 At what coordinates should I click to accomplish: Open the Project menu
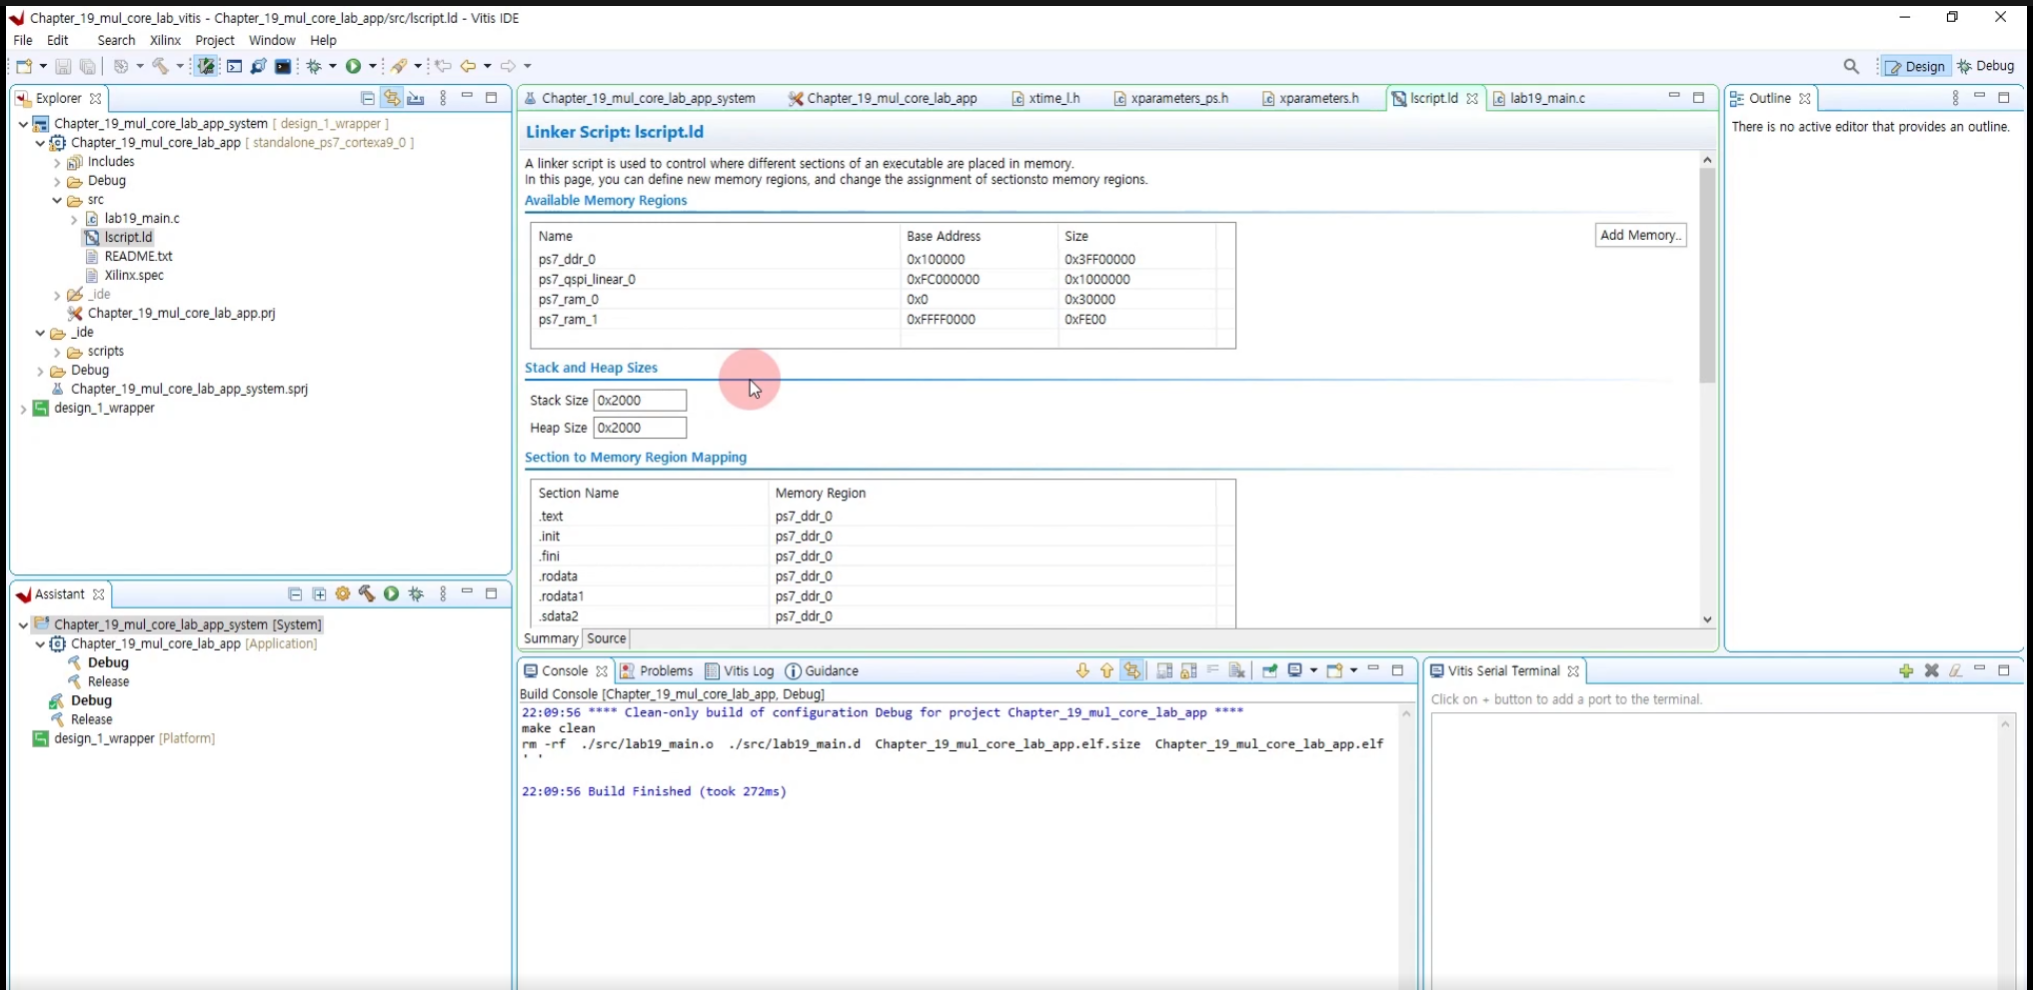[214, 40]
